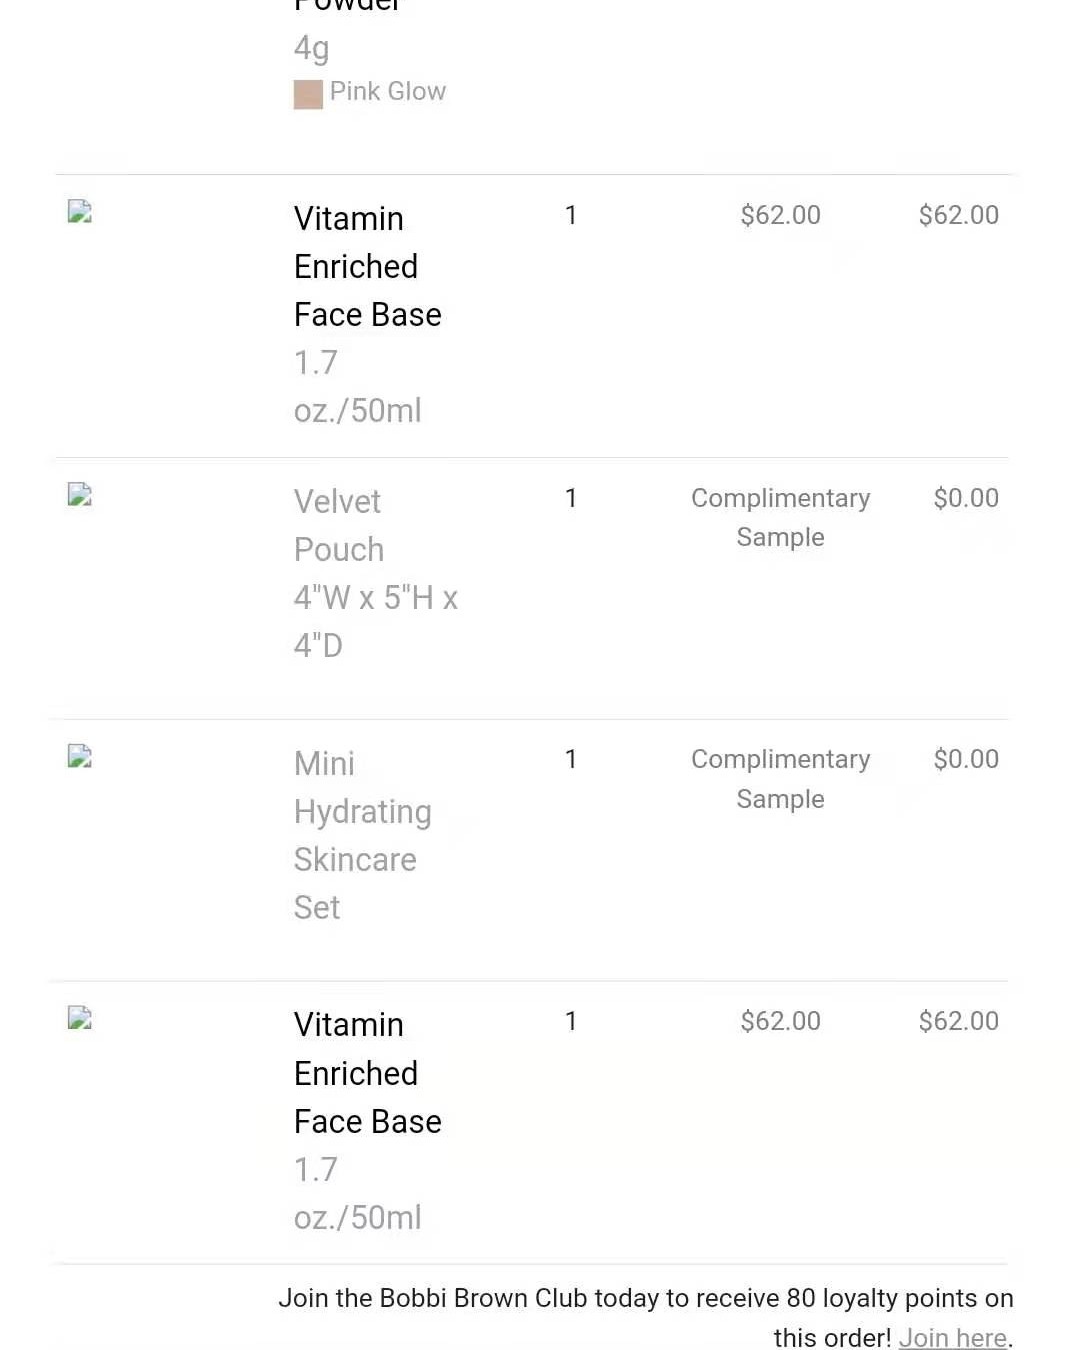Click the first Vitamin Enriched Face Base thumbnail
This screenshot has height=1350, width=1080.
pyautogui.click(x=80, y=211)
